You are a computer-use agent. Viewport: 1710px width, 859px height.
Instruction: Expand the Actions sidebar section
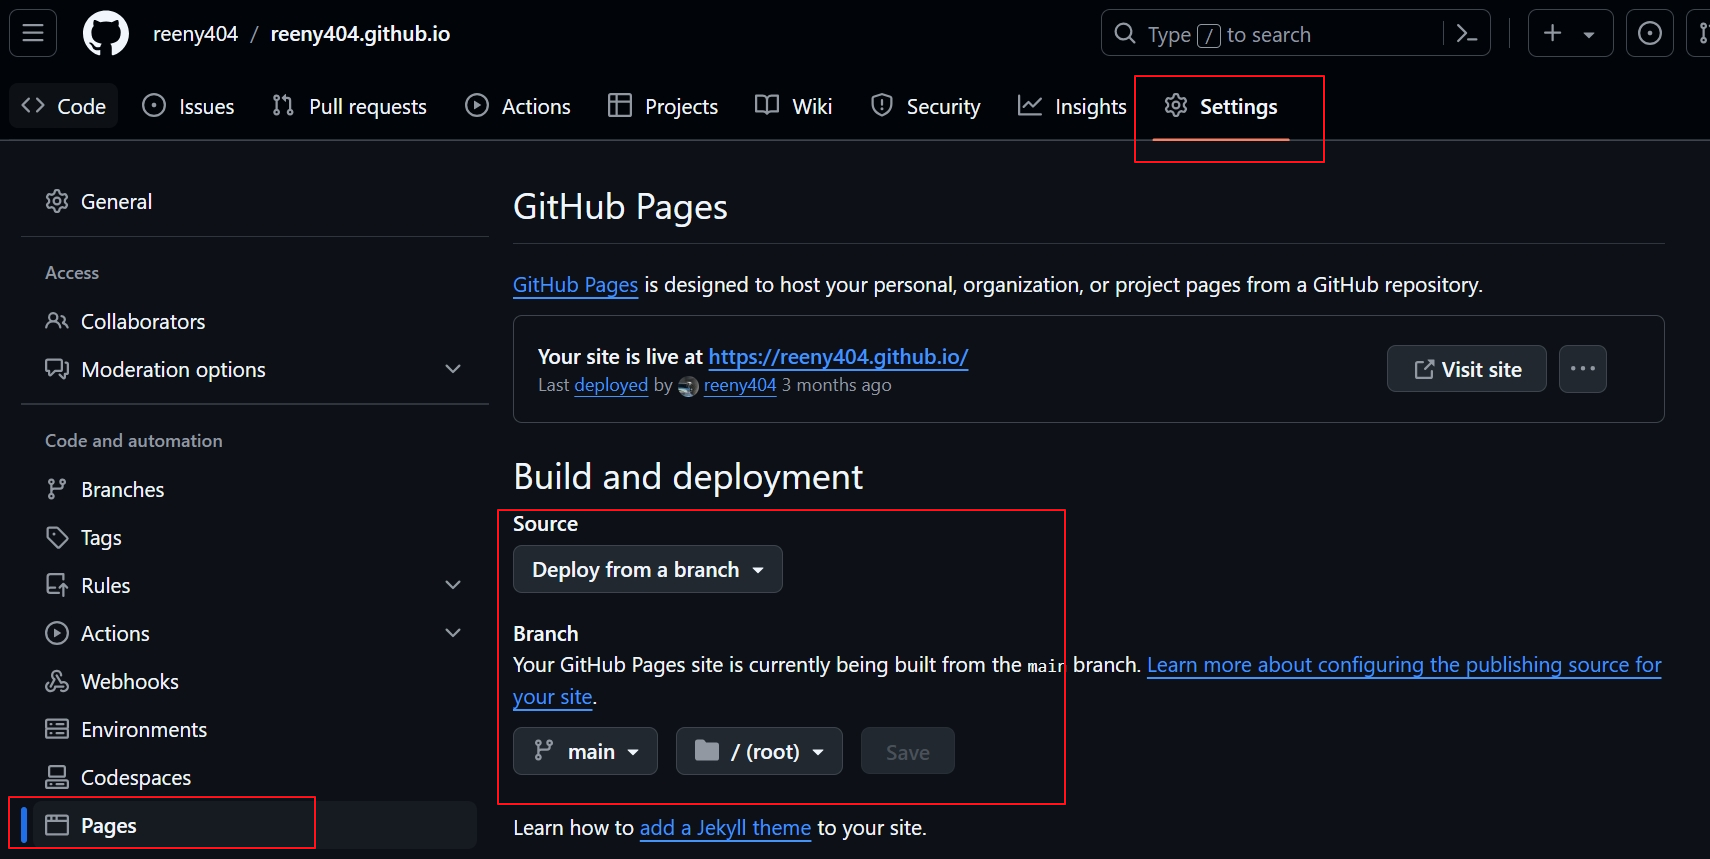pos(453,633)
